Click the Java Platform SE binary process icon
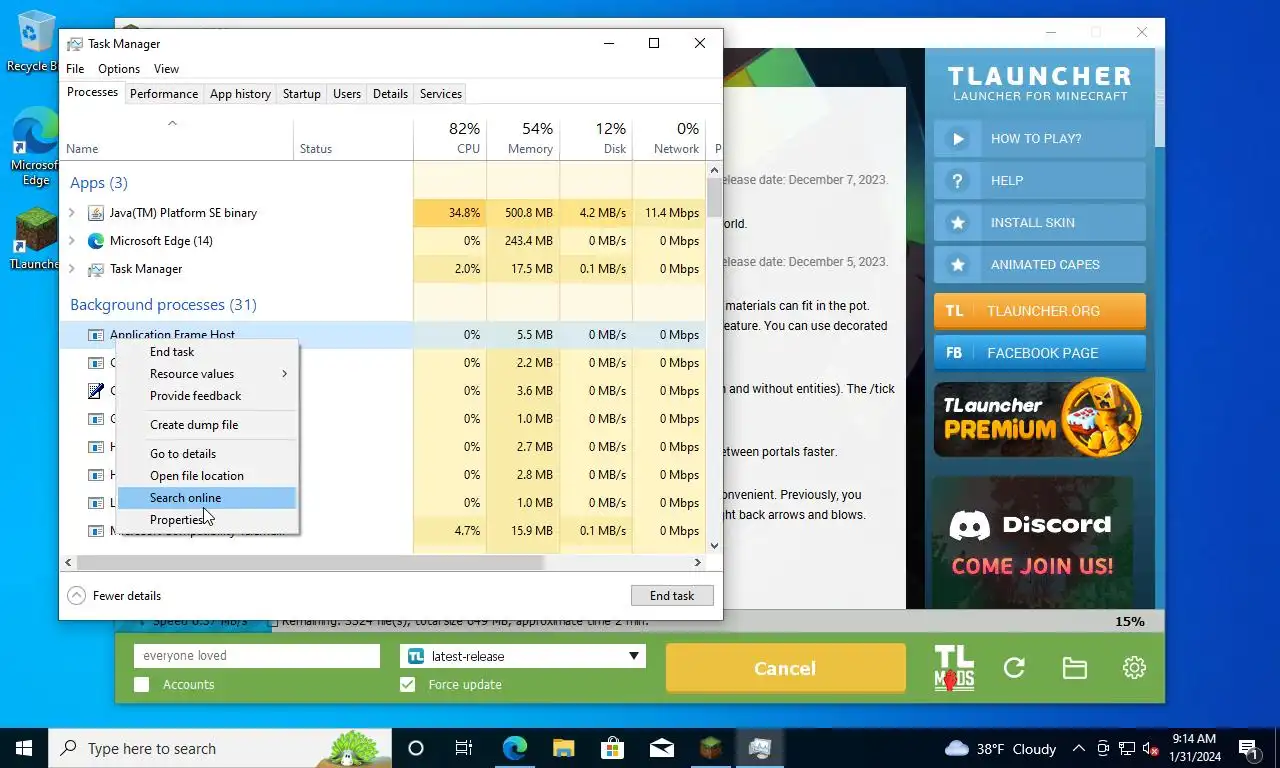This screenshot has width=1280, height=768. tap(96, 213)
